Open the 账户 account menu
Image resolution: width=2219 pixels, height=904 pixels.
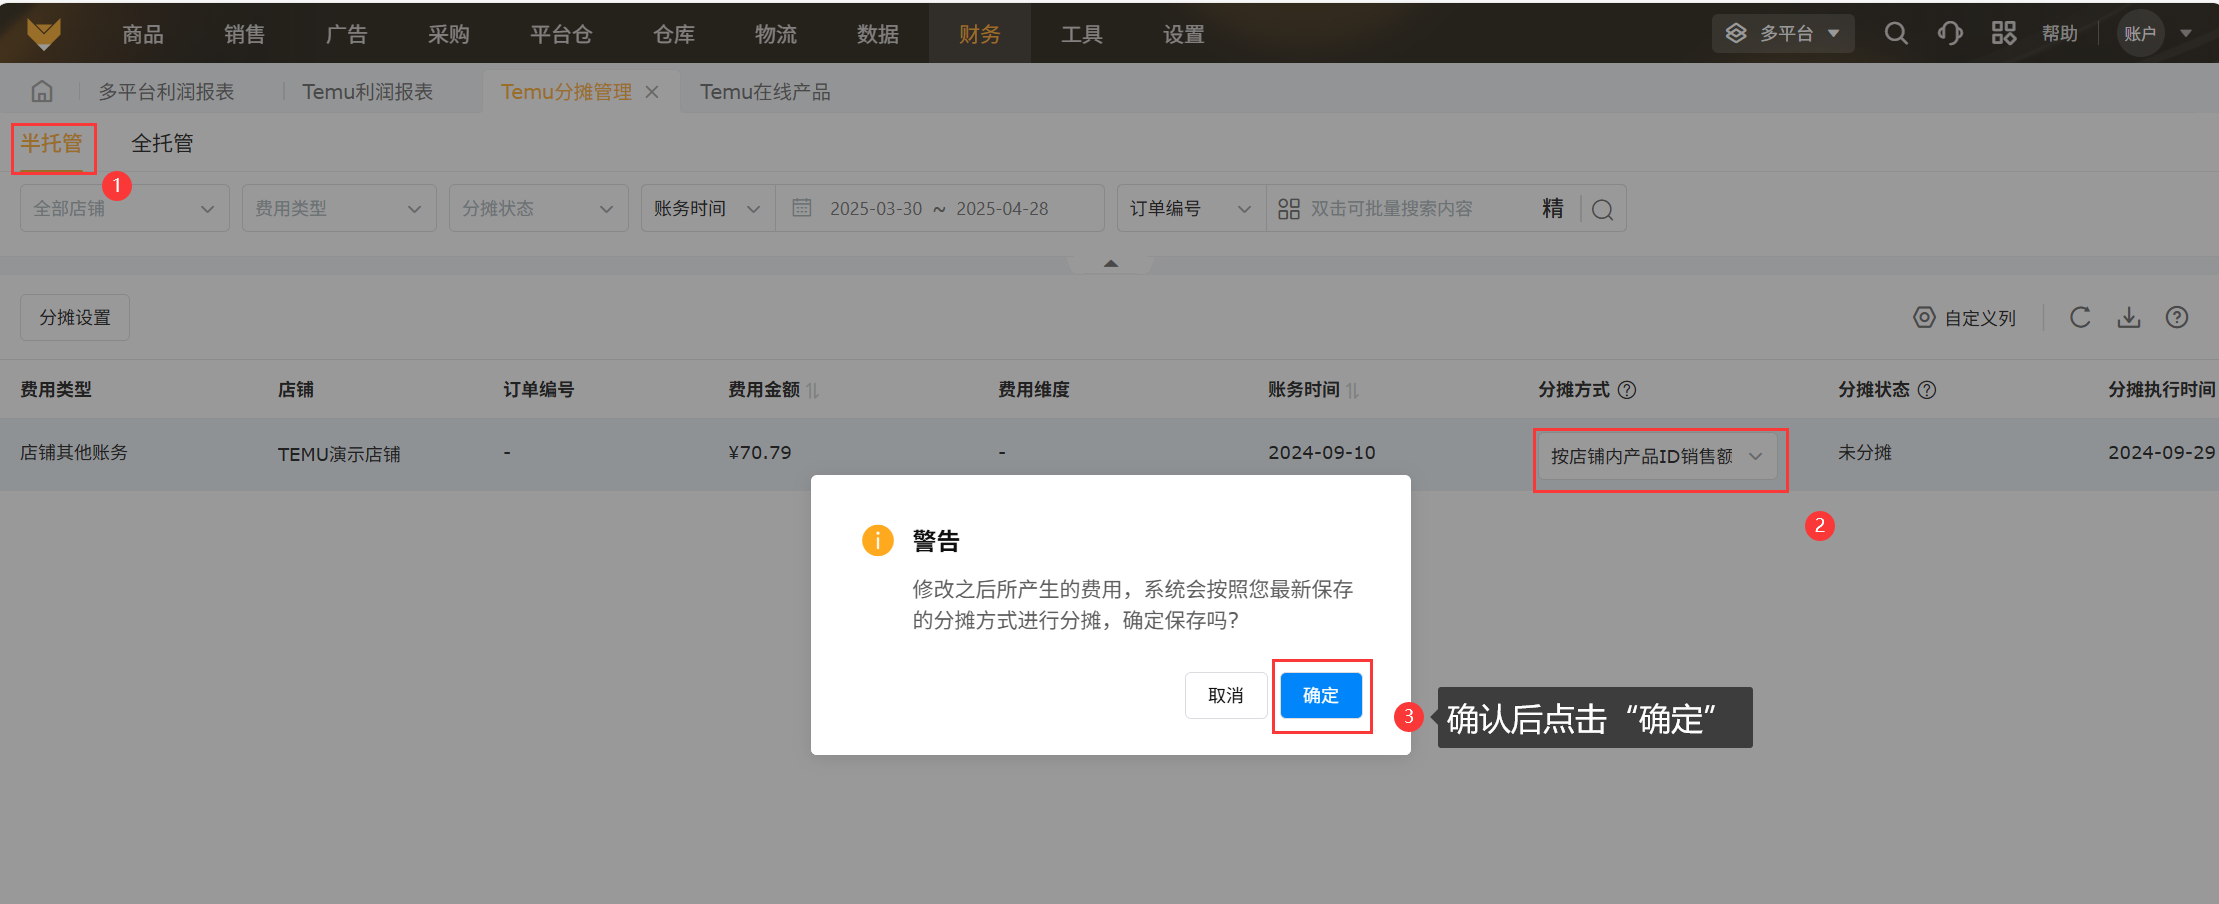2156,33
